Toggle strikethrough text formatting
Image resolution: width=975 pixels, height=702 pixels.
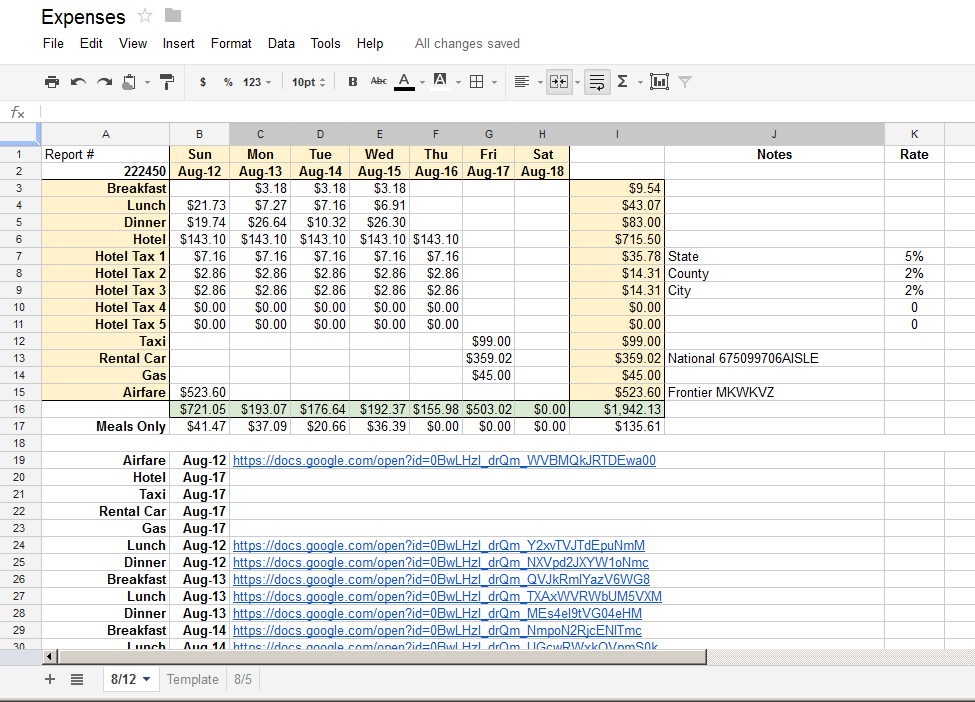(378, 82)
